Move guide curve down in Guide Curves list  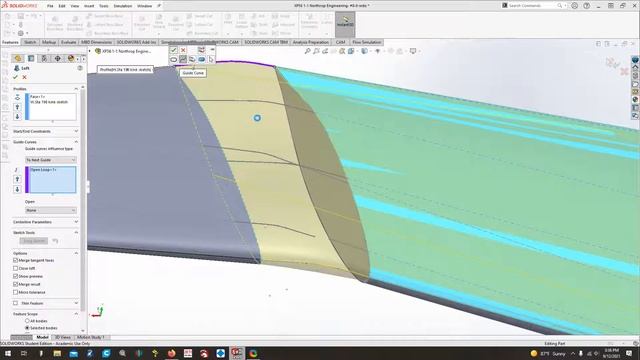pos(17,189)
